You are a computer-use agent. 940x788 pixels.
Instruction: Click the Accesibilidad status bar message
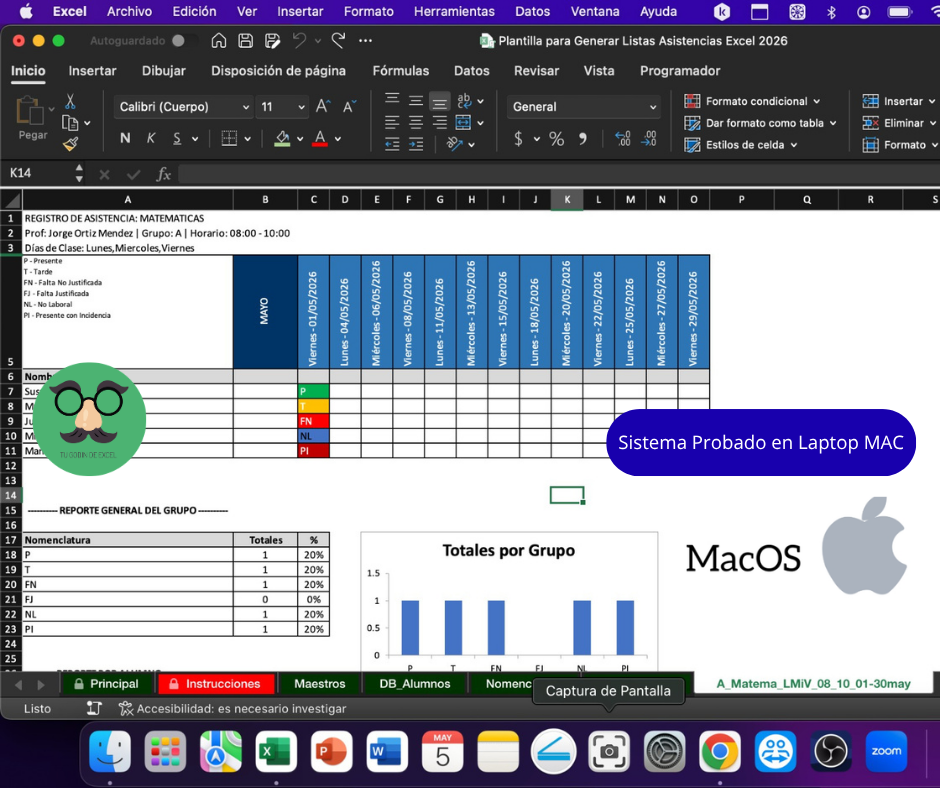[x=233, y=709]
